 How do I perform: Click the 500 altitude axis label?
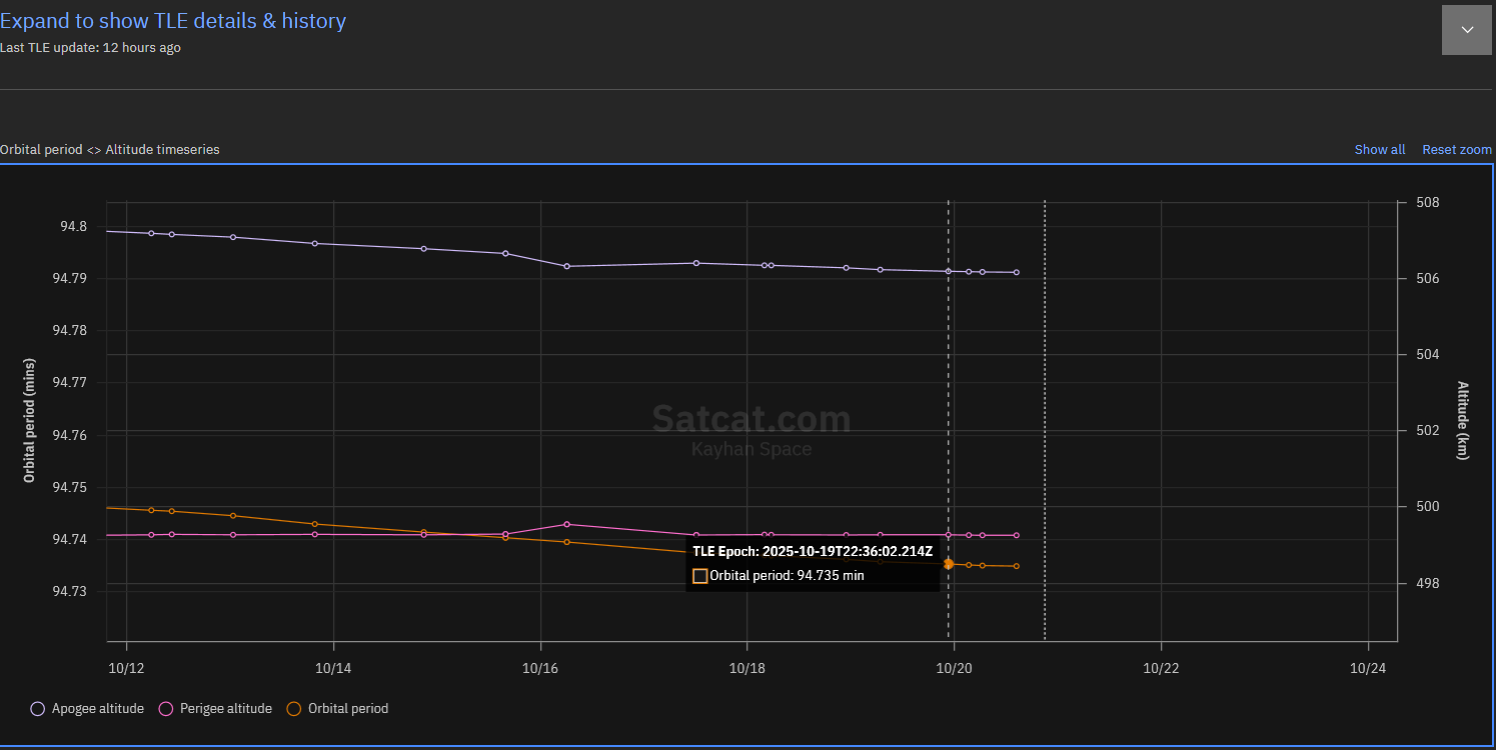1427,507
